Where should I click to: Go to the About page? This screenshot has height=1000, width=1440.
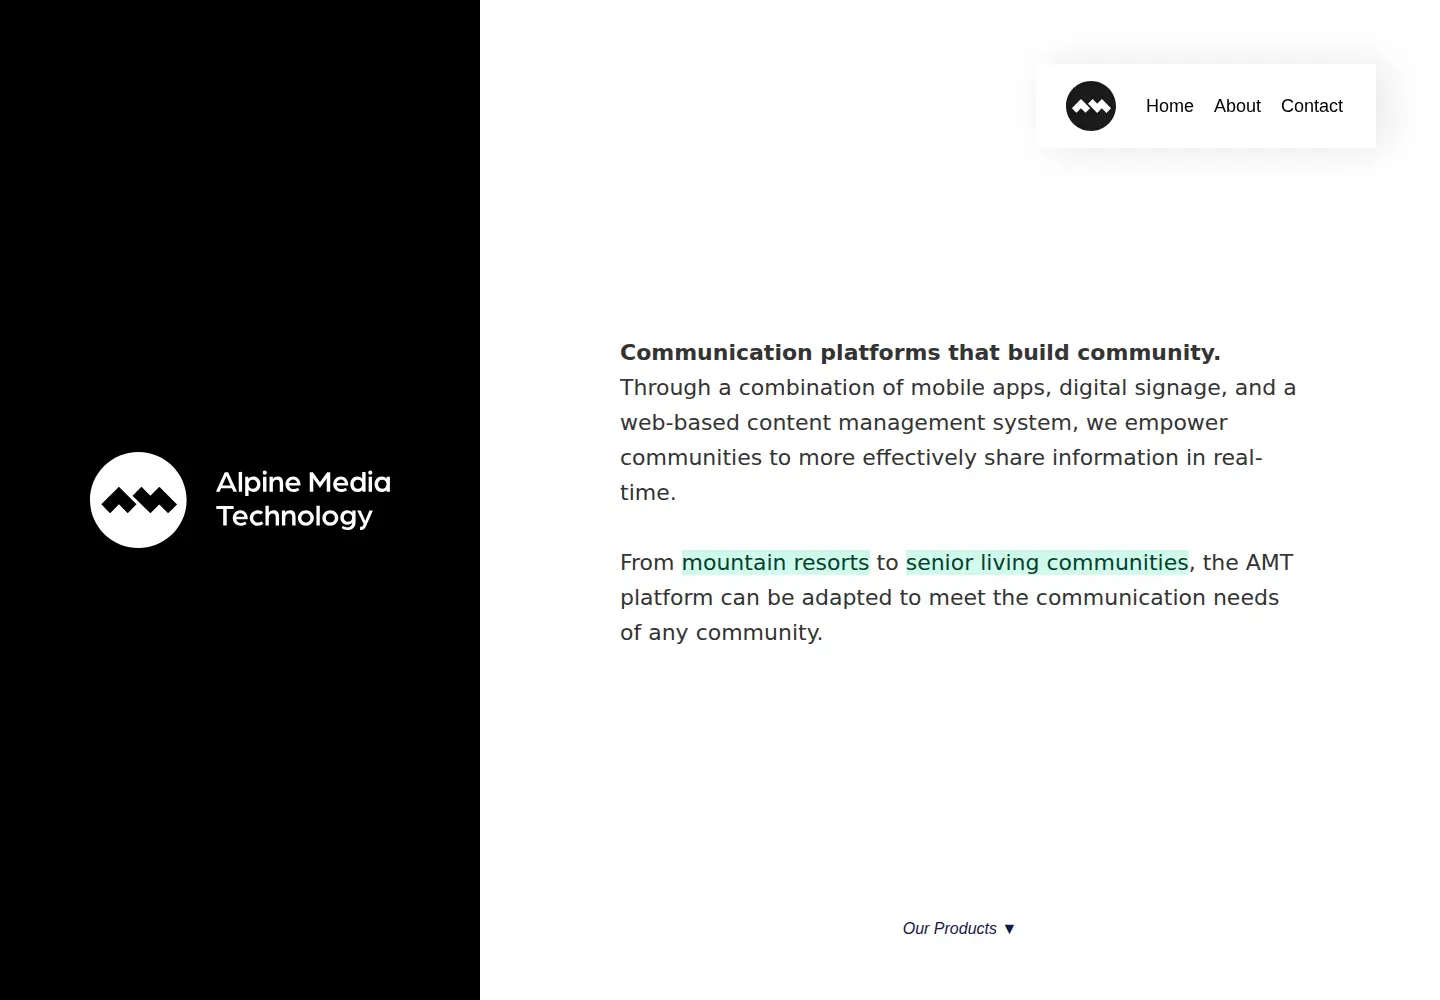[x=1237, y=106]
